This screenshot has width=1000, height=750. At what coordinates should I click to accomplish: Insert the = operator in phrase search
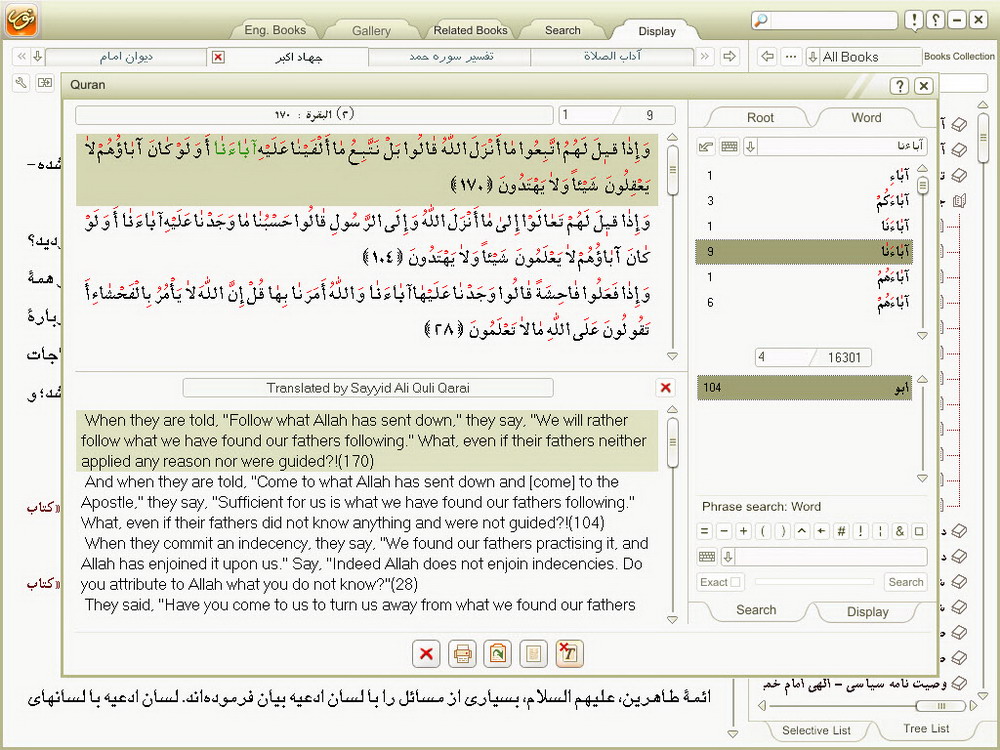point(704,531)
